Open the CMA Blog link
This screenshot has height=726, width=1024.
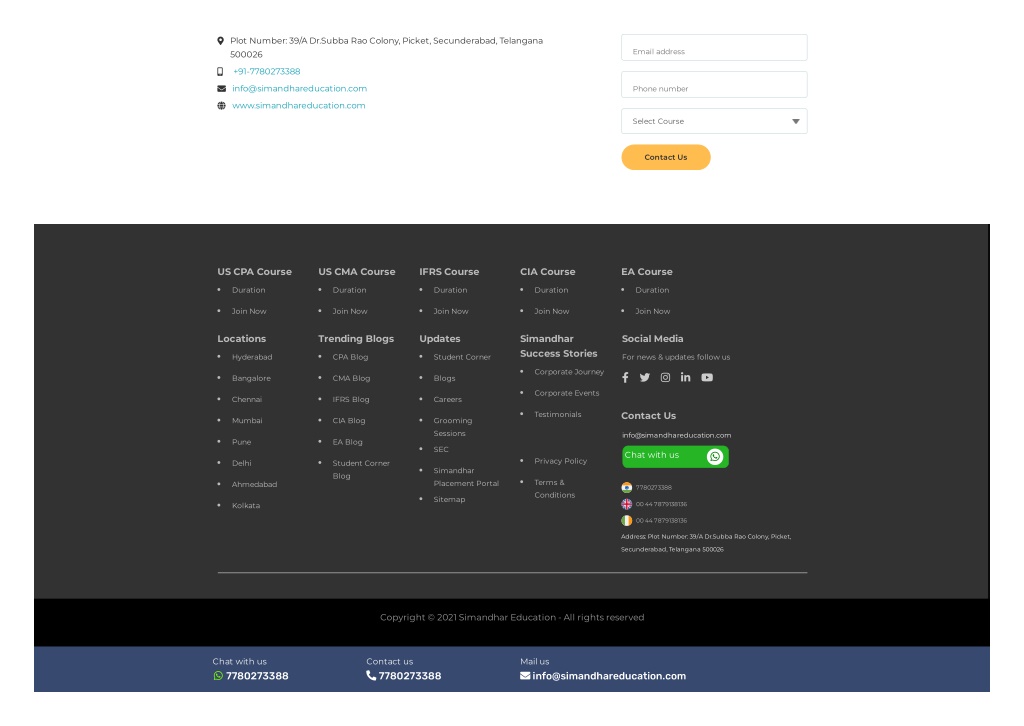click(x=351, y=378)
